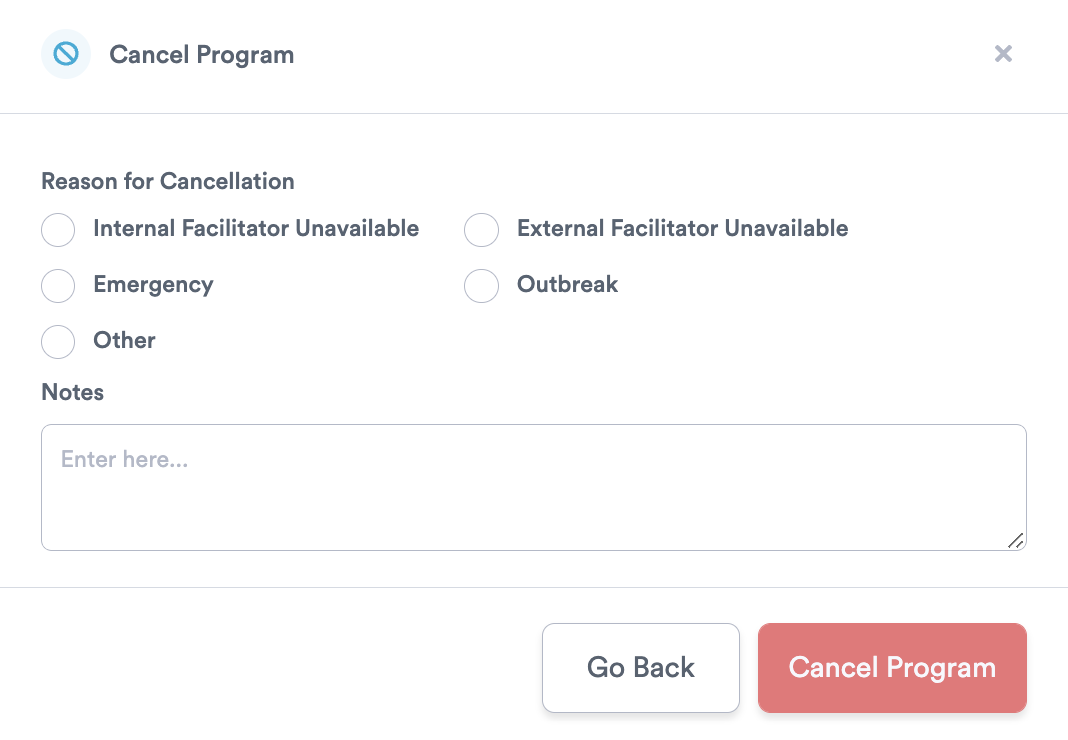The height and width of the screenshot is (740, 1068).
Task: Choose the Outbreak radio option
Action: pos(482,286)
